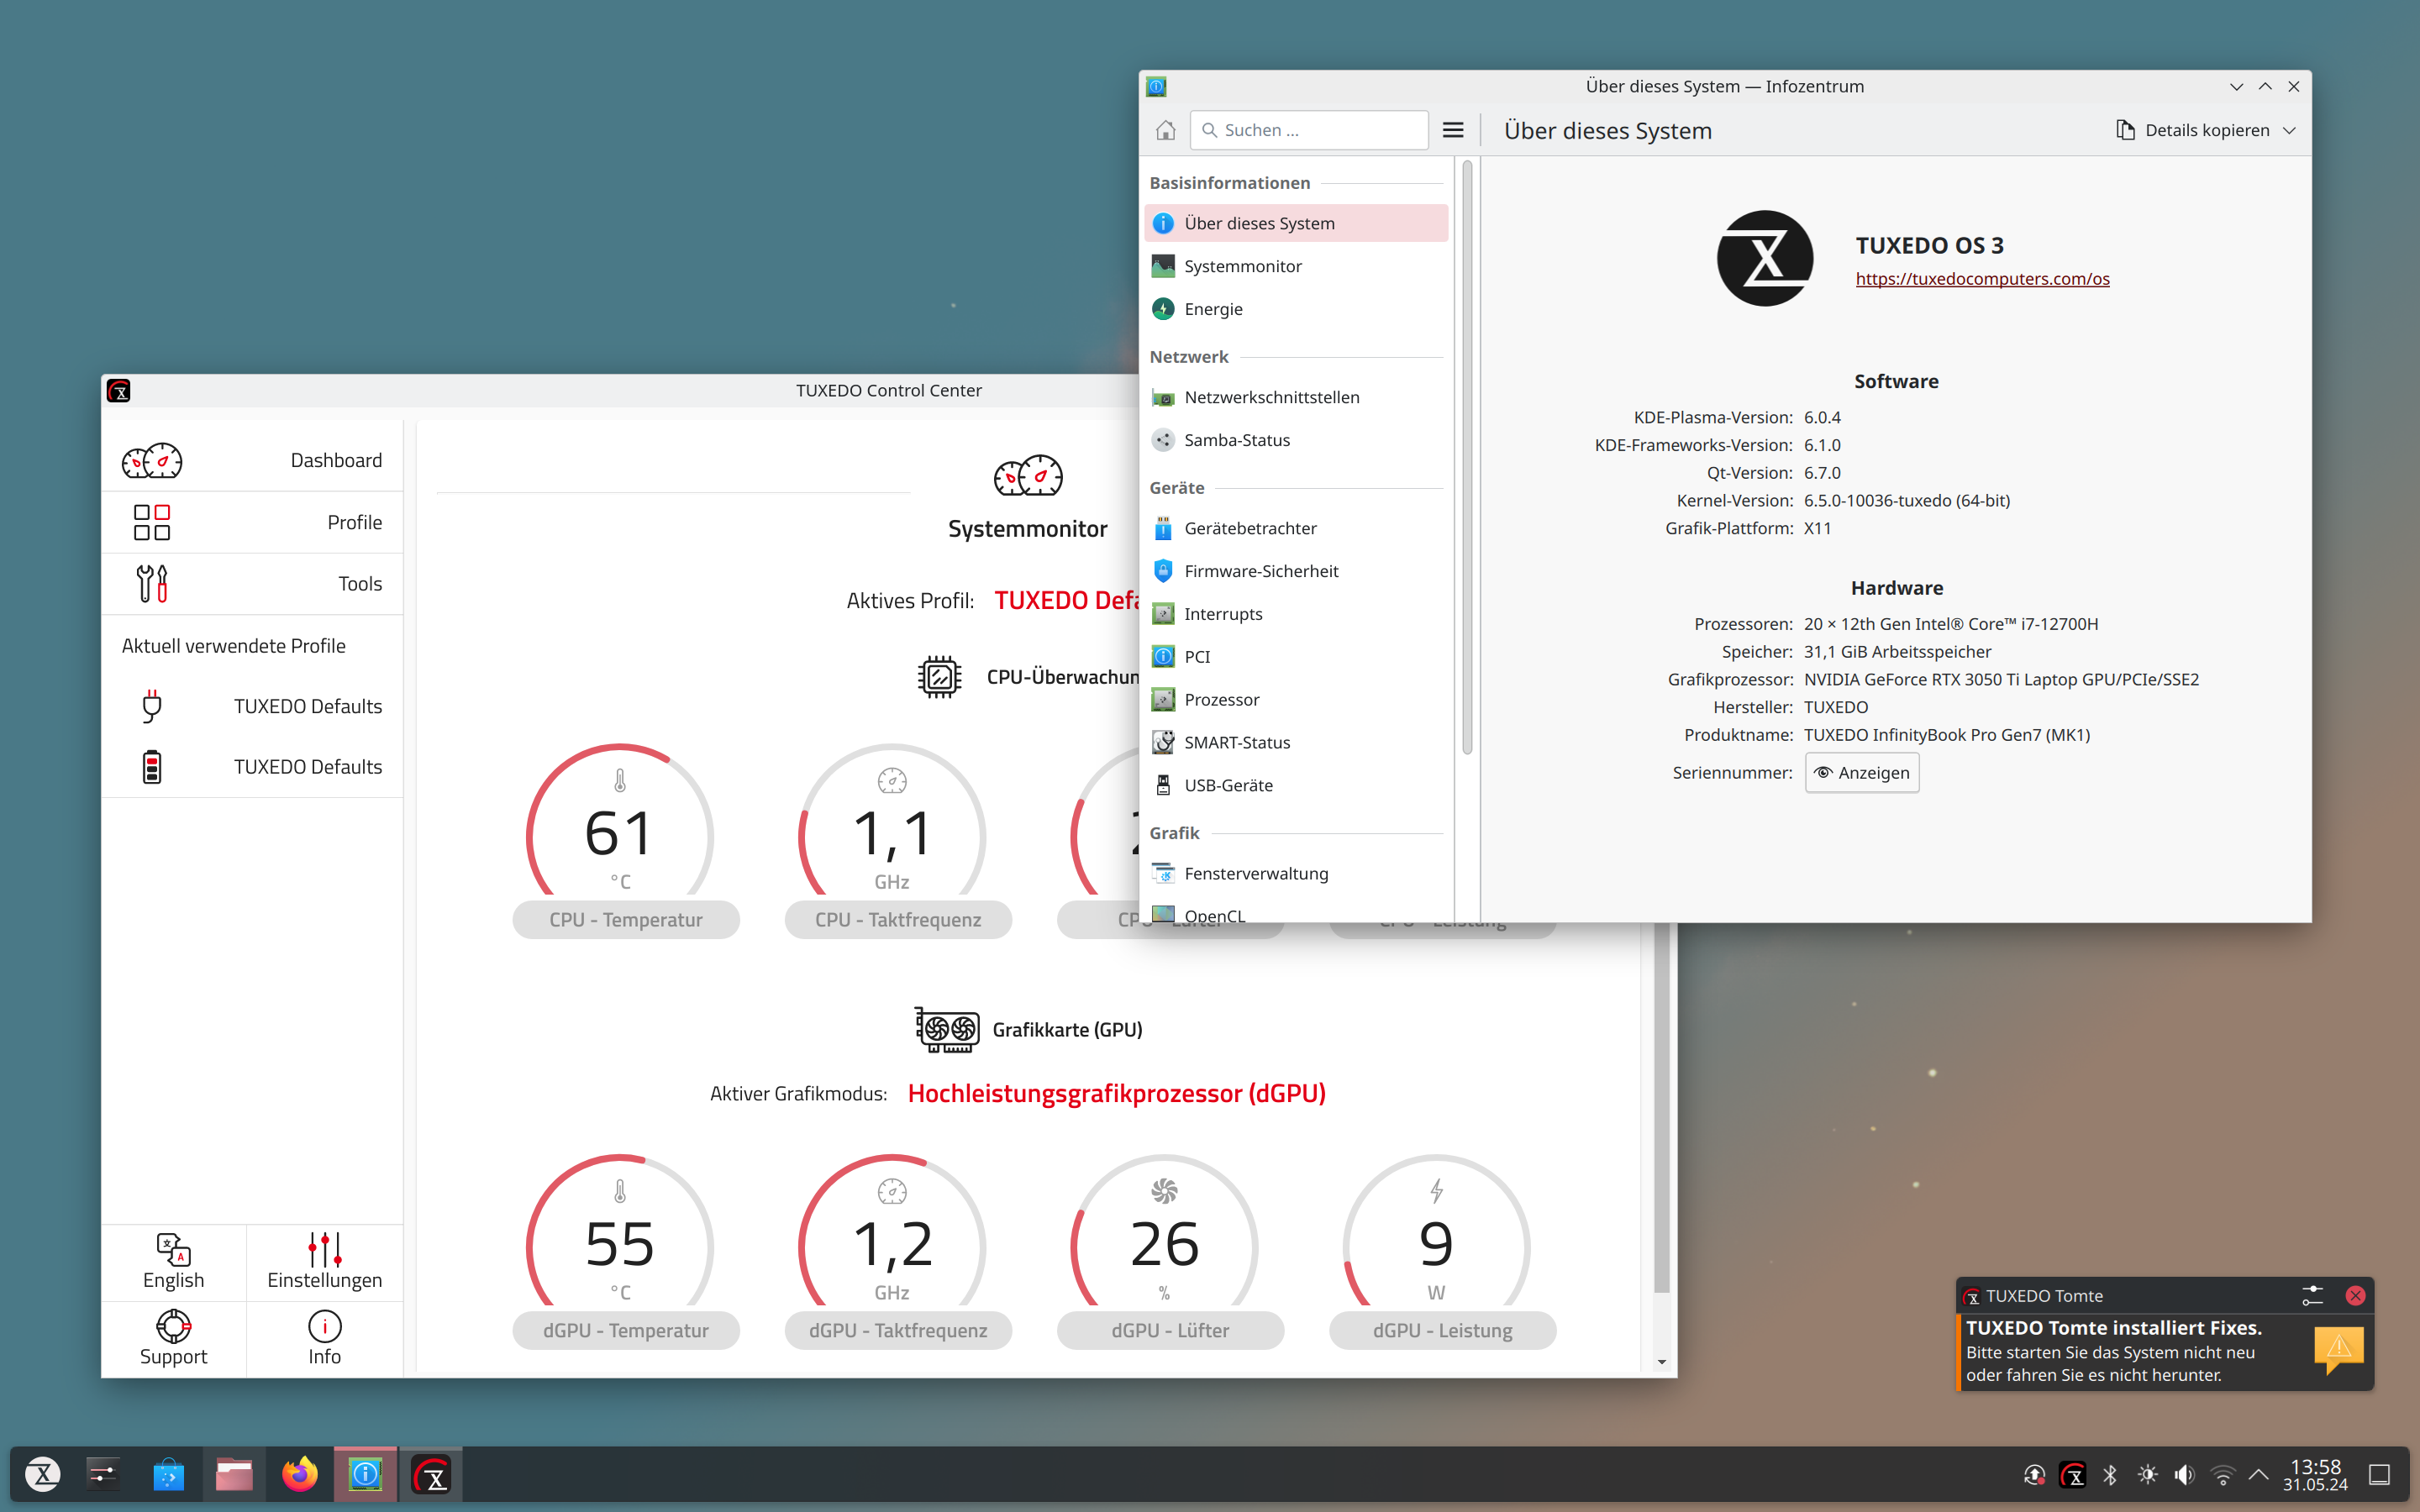Open Netzwerkschnittstellen entry
Viewport: 2420px width, 1512px height.
pos(1296,397)
